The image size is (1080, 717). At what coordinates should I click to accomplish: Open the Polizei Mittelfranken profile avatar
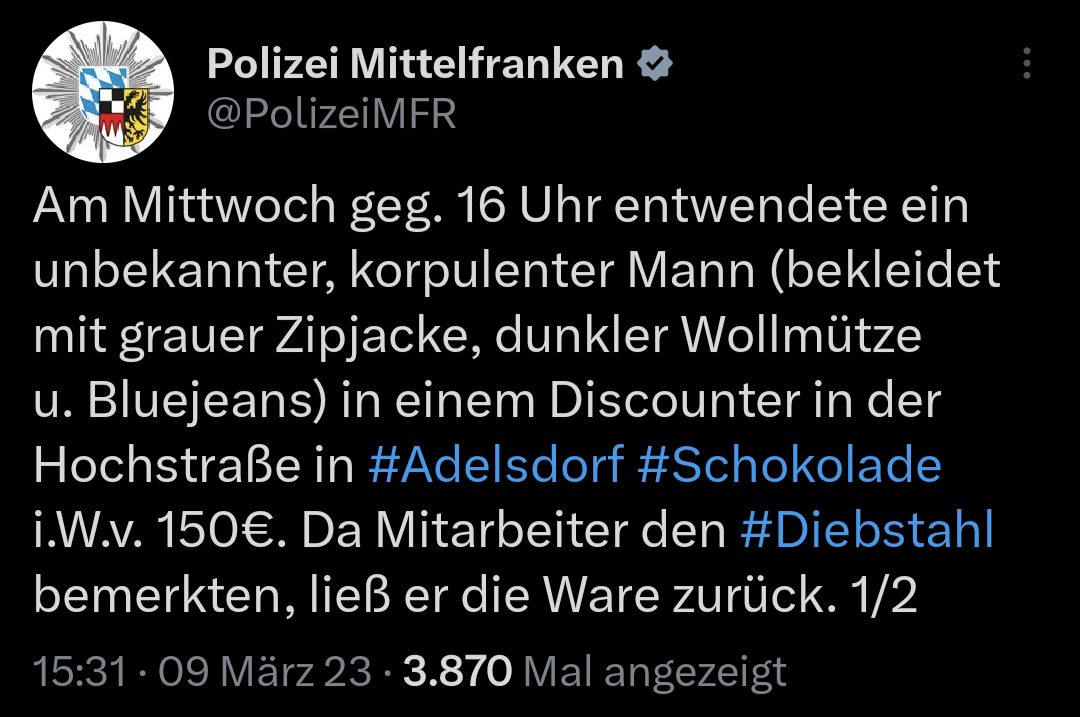pyautogui.click(x=104, y=93)
